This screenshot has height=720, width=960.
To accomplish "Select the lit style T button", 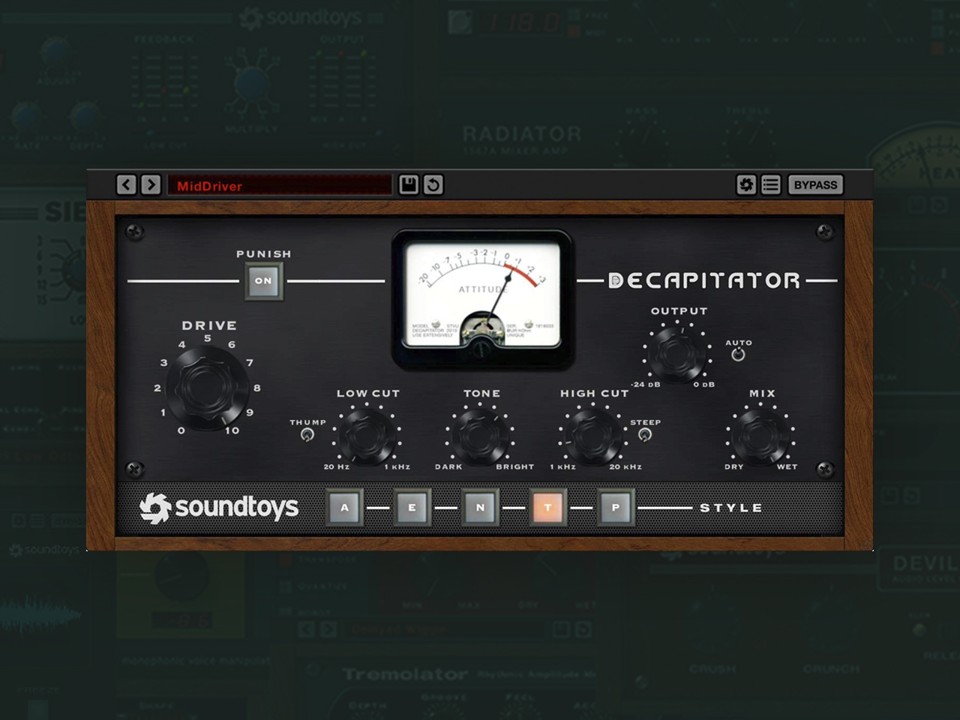I will pos(547,507).
